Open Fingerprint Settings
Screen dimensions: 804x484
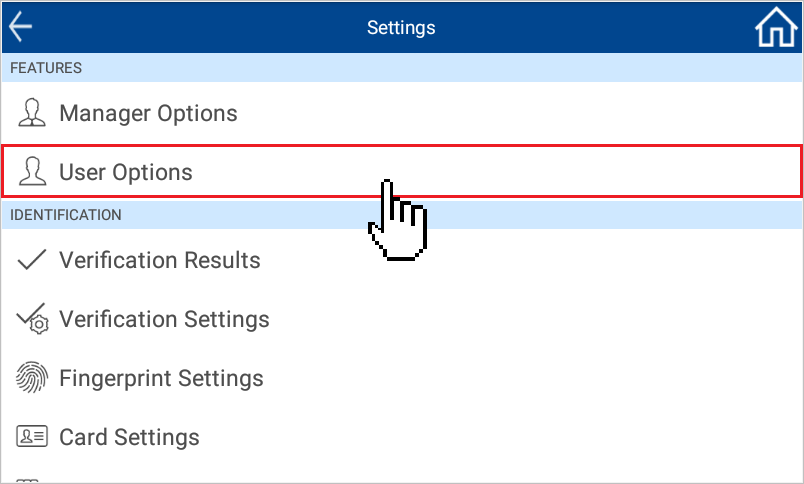(x=402, y=378)
